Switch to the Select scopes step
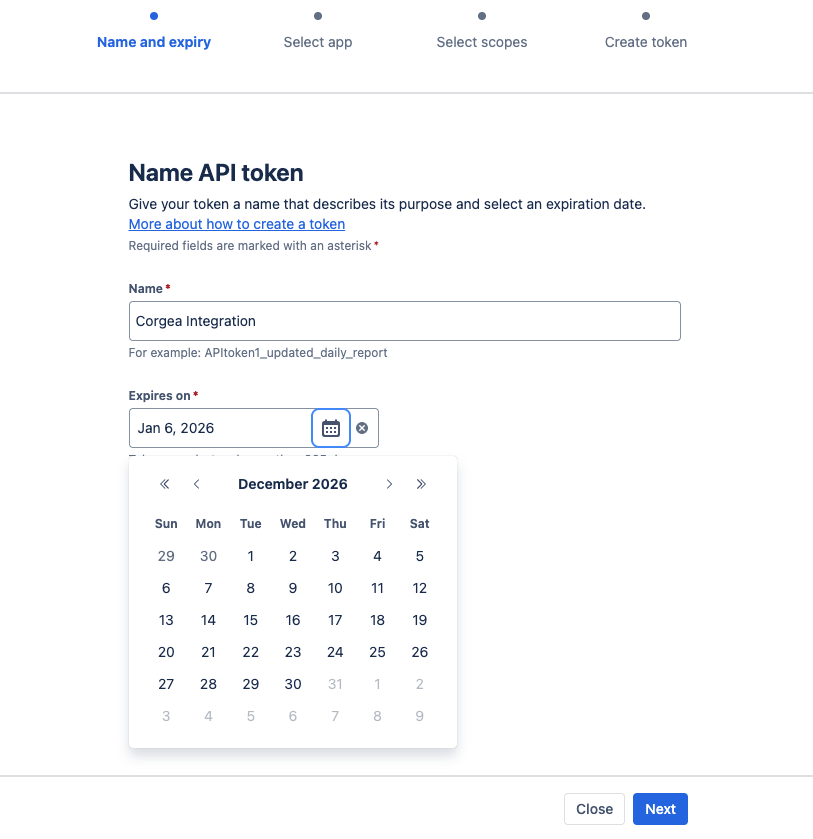 click(481, 42)
